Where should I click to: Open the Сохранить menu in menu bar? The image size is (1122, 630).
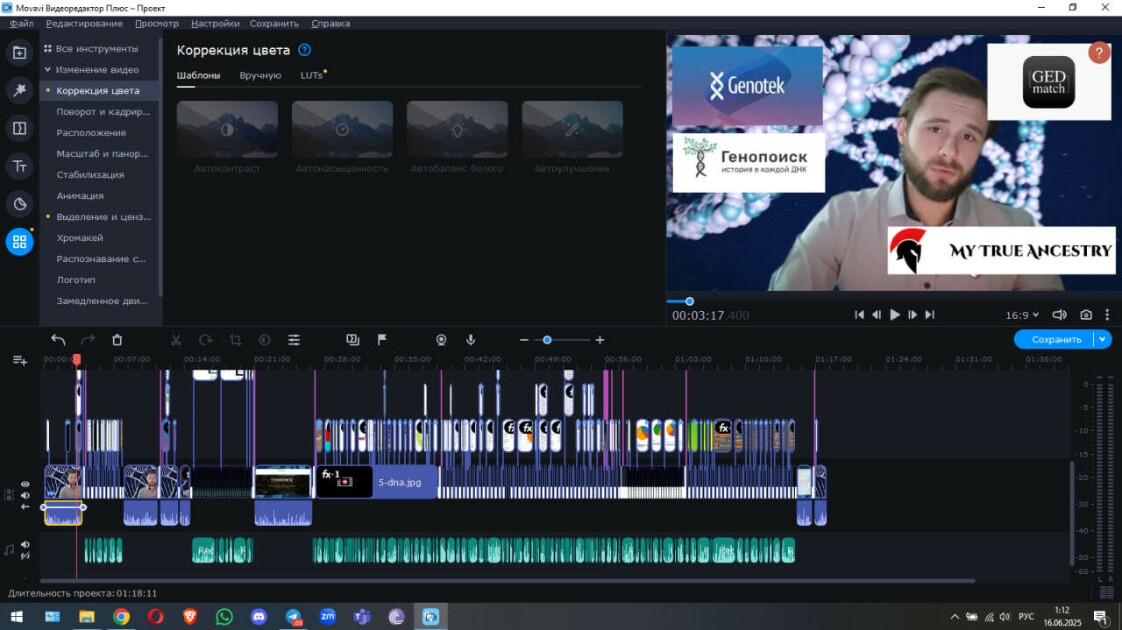pos(274,24)
